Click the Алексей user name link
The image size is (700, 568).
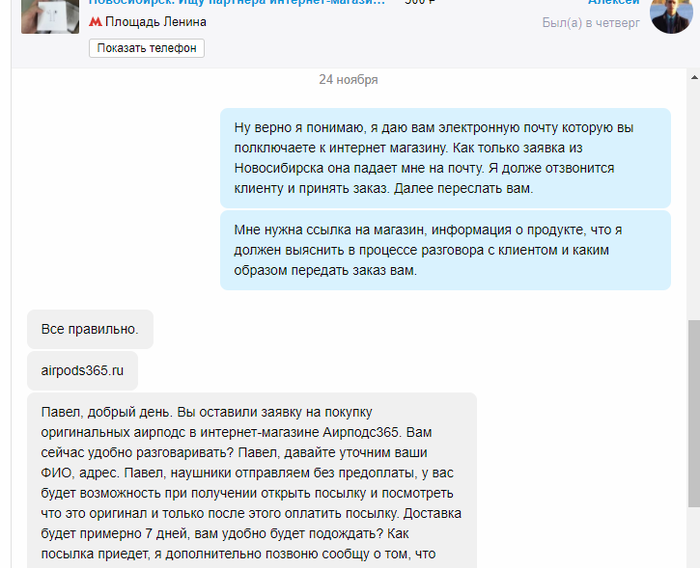click(614, 3)
